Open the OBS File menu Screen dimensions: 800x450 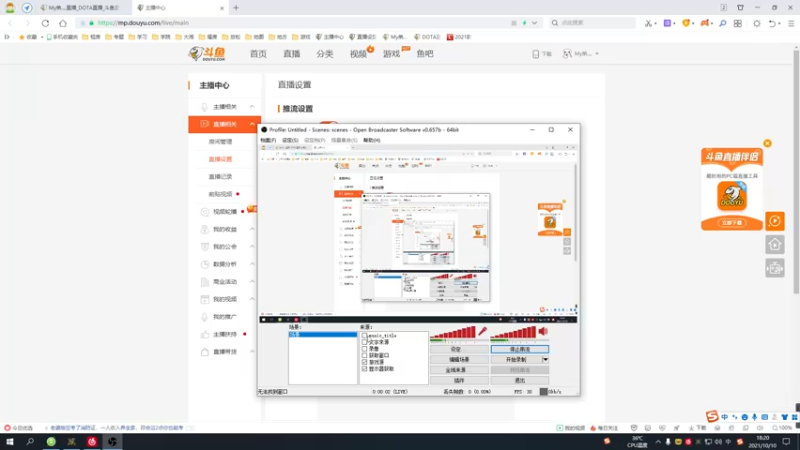[268, 140]
